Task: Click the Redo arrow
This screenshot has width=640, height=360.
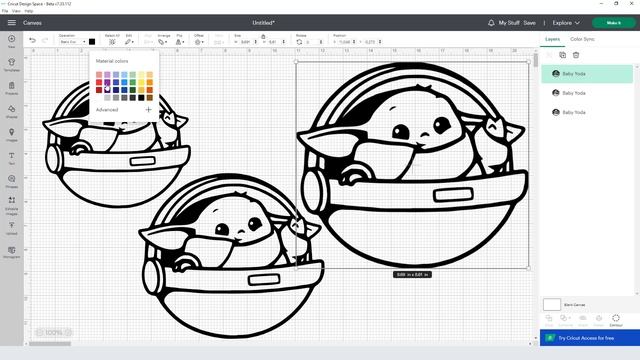Action: click(45, 40)
